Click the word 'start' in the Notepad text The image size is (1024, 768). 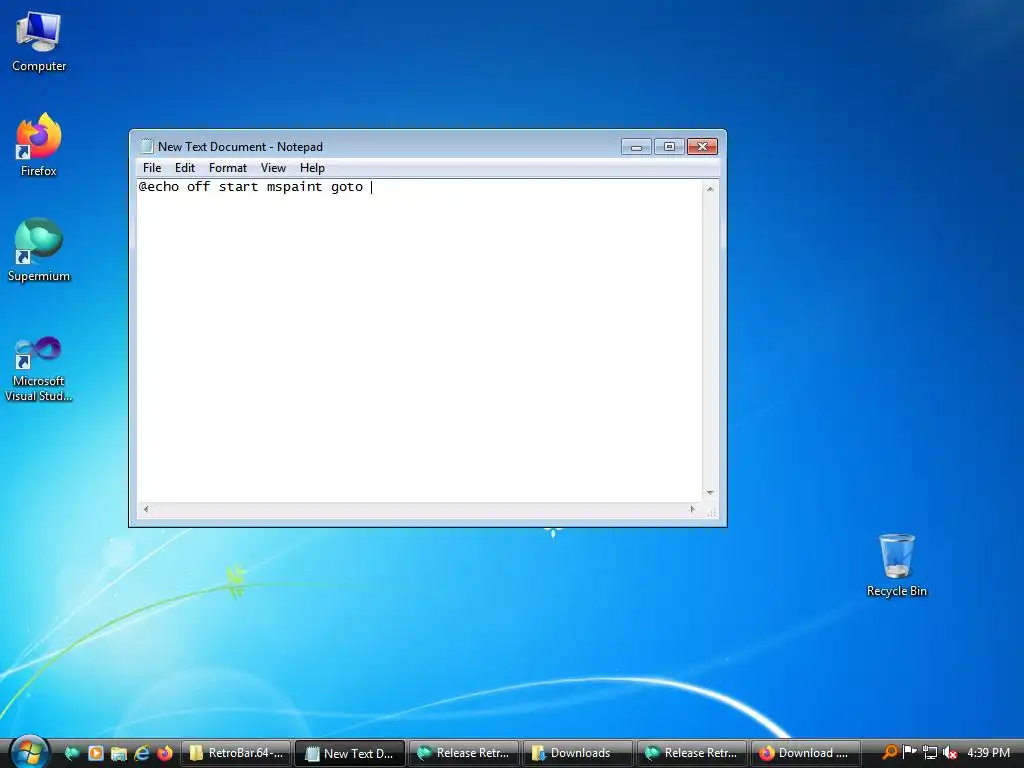pyautogui.click(x=238, y=187)
